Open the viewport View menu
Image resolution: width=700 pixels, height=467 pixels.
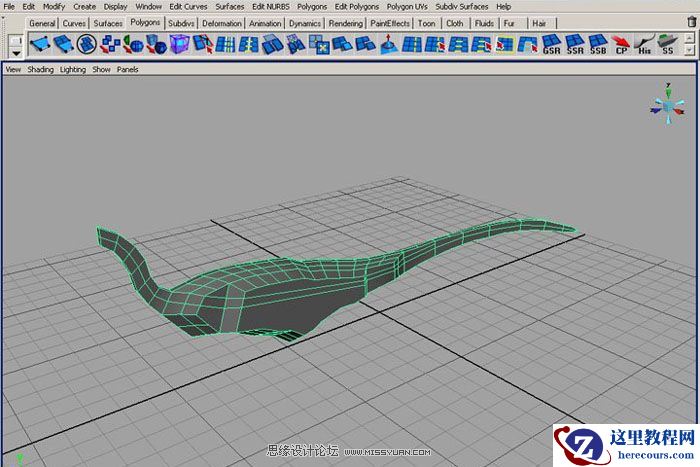tap(13, 70)
